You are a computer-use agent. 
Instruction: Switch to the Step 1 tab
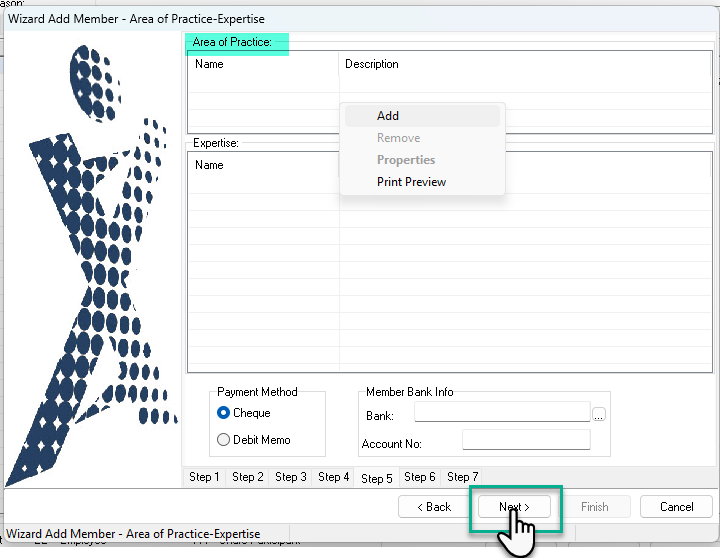click(x=204, y=477)
